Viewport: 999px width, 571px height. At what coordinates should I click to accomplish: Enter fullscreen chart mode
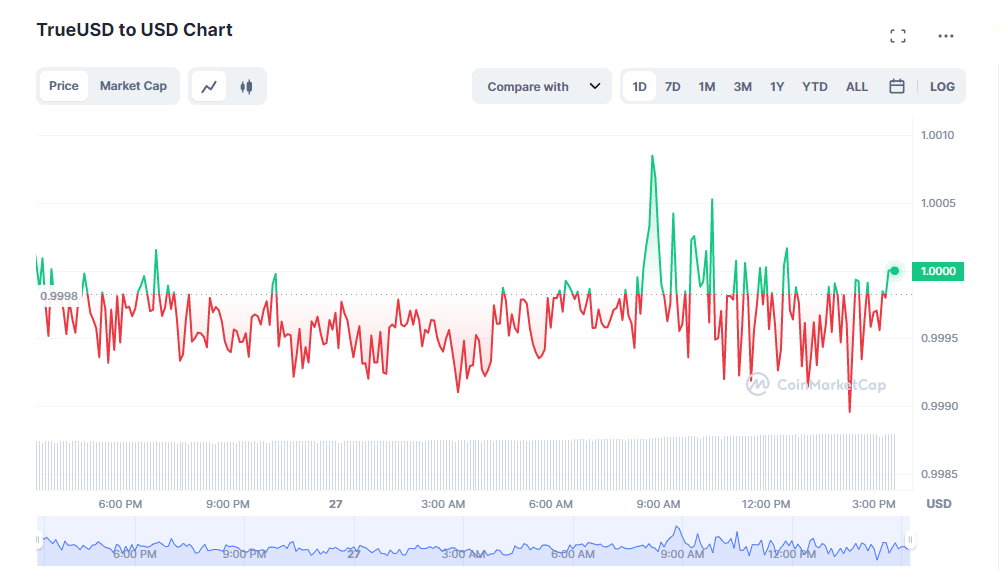898,36
